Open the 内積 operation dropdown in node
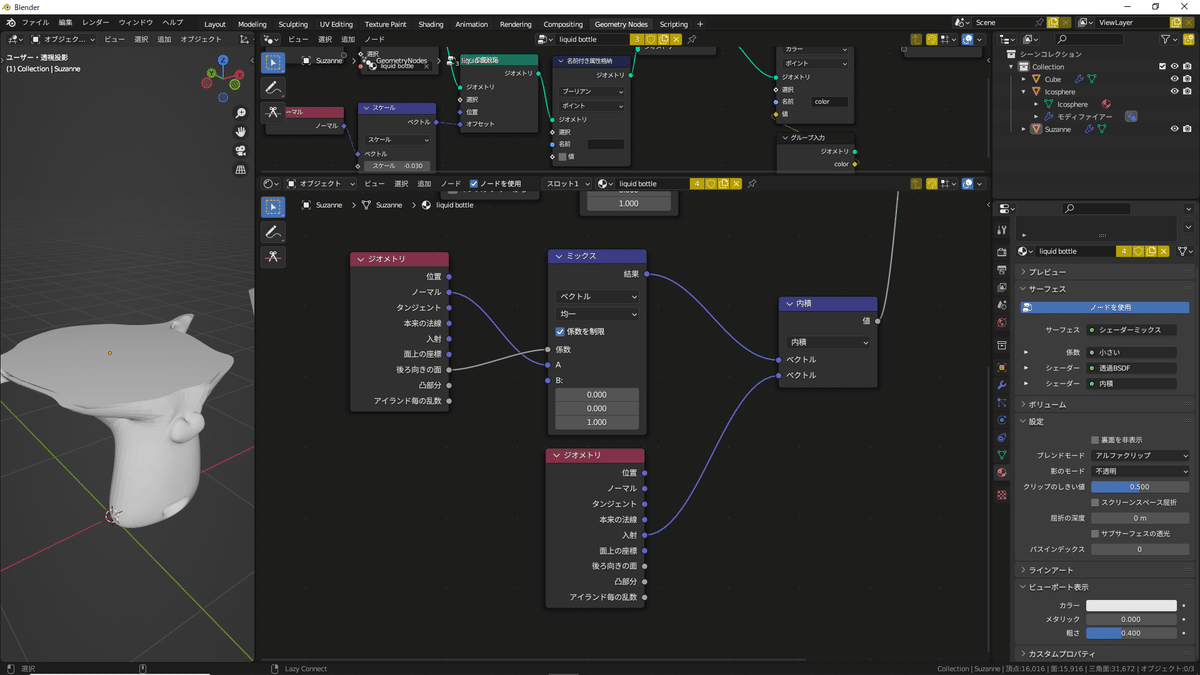 pos(828,342)
